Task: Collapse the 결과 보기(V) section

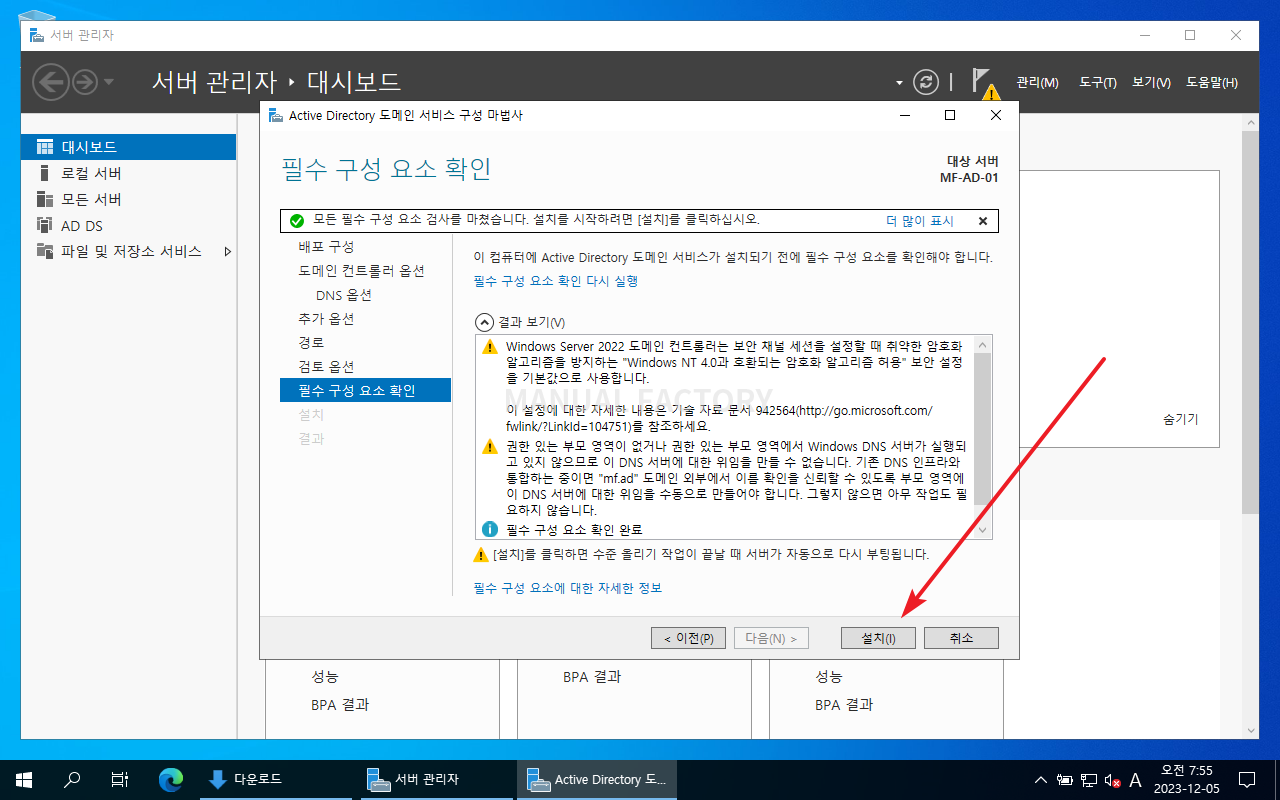Action: 484,322
